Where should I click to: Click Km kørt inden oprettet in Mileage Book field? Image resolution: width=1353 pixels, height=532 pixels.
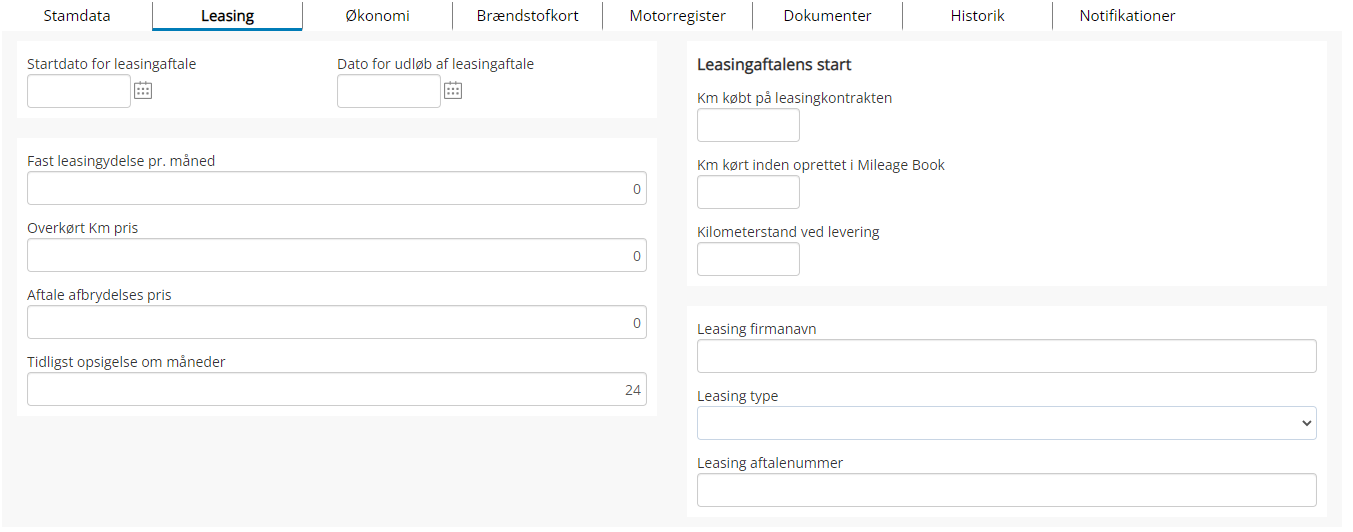pyautogui.click(x=748, y=192)
